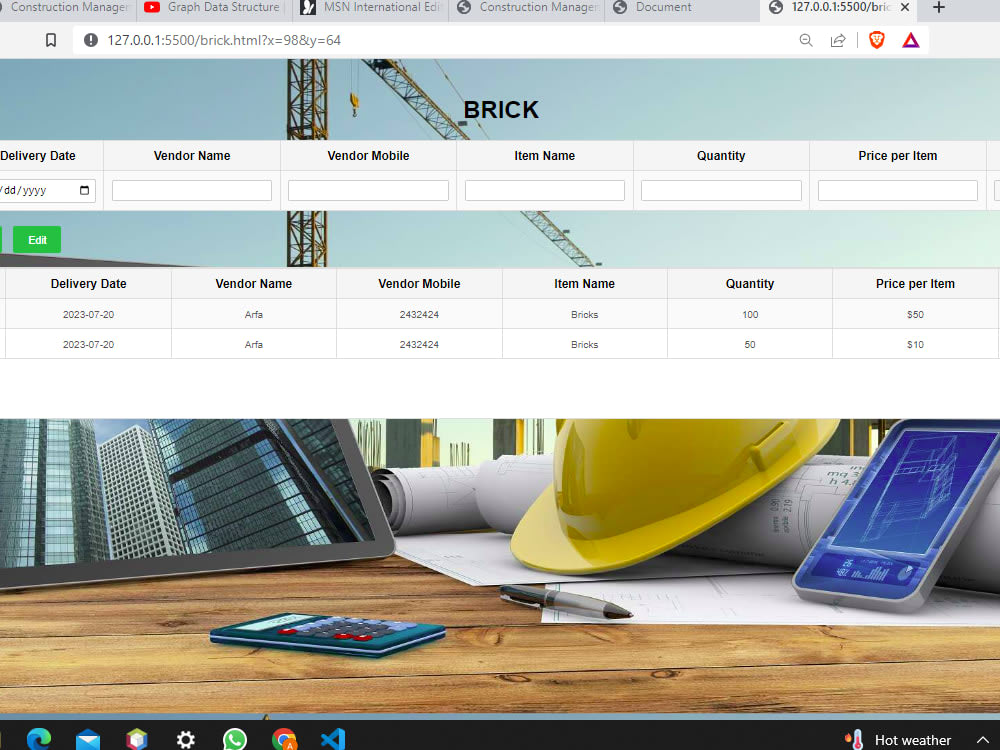
Task: Expand the hidden icons chevron in system tray
Action: [x=983, y=739]
